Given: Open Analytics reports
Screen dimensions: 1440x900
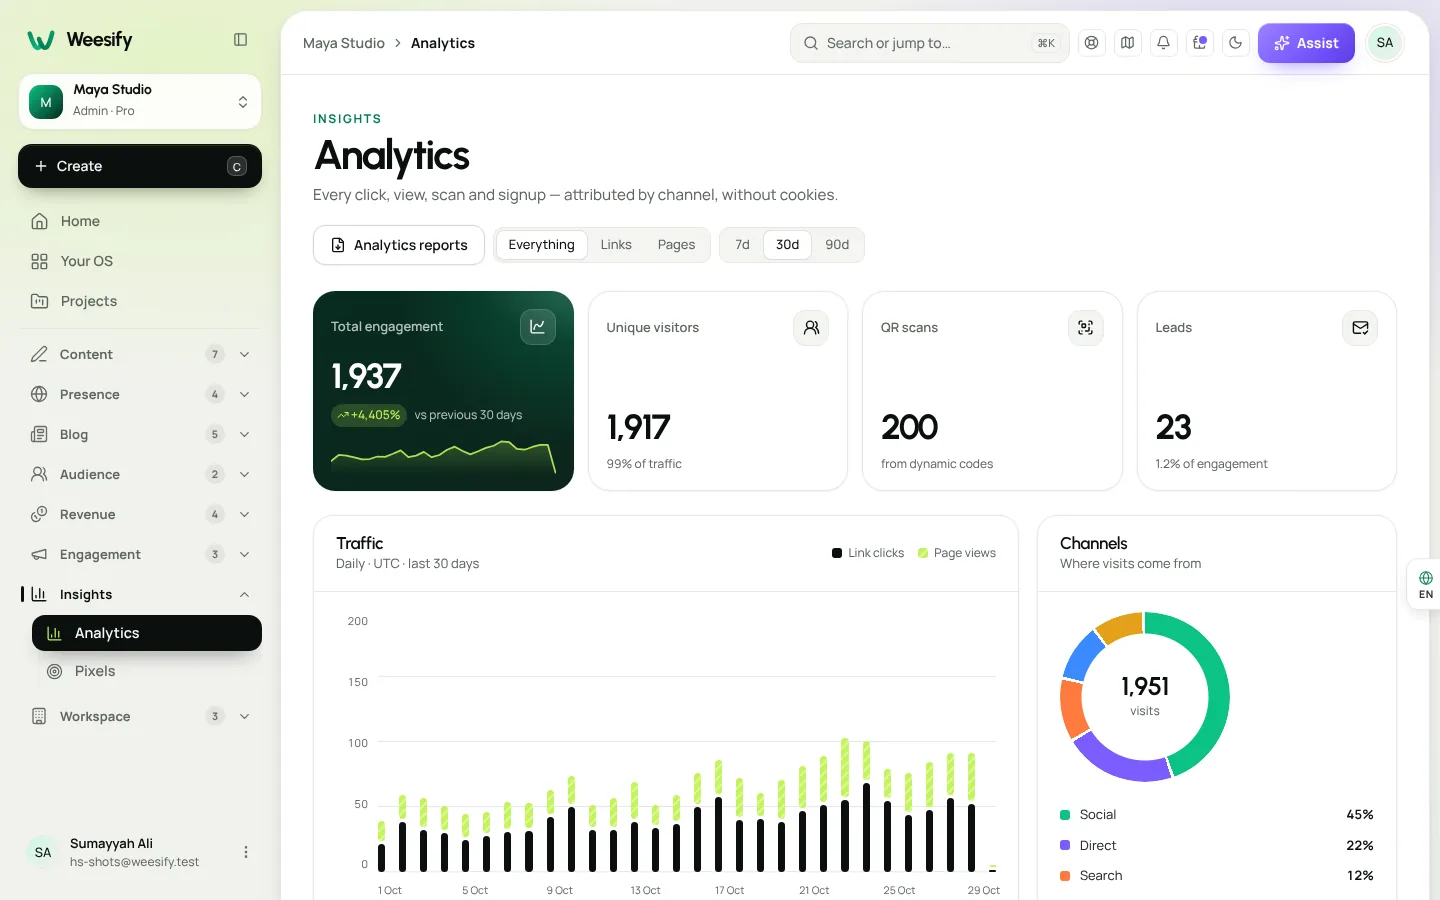Looking at the screenshot, I should pos(399,245).
